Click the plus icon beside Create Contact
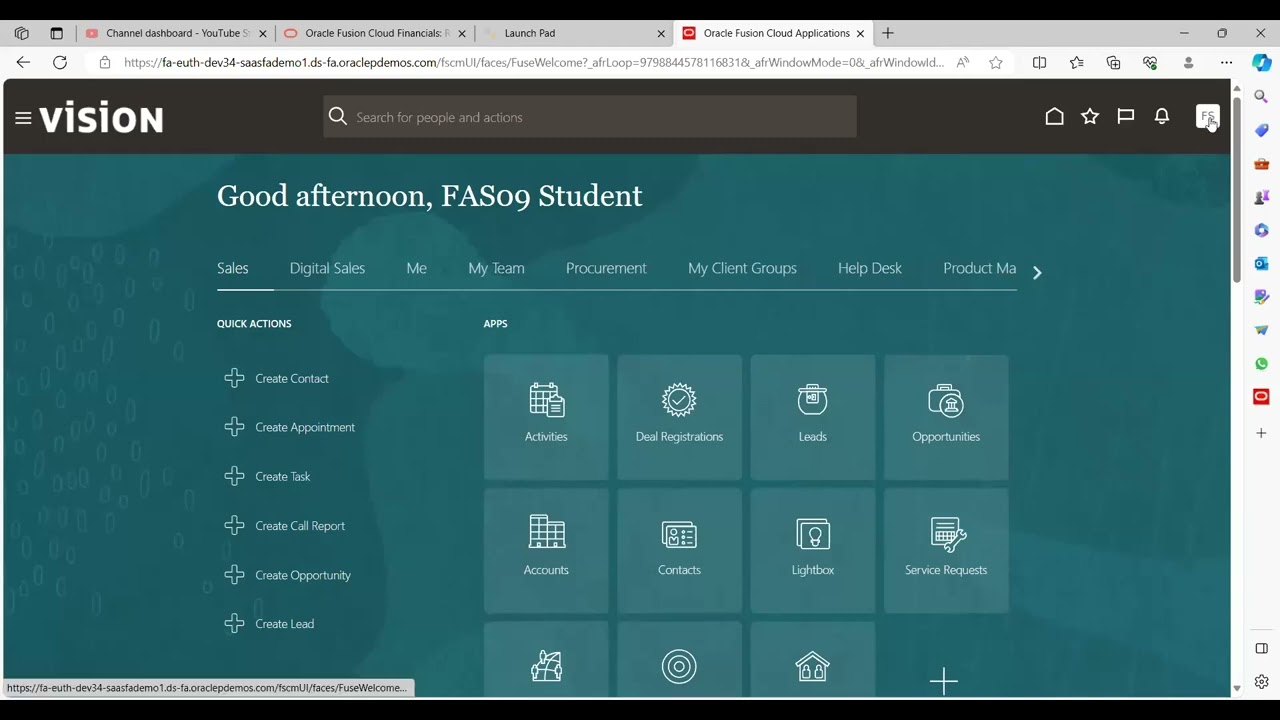 (234, 378)
